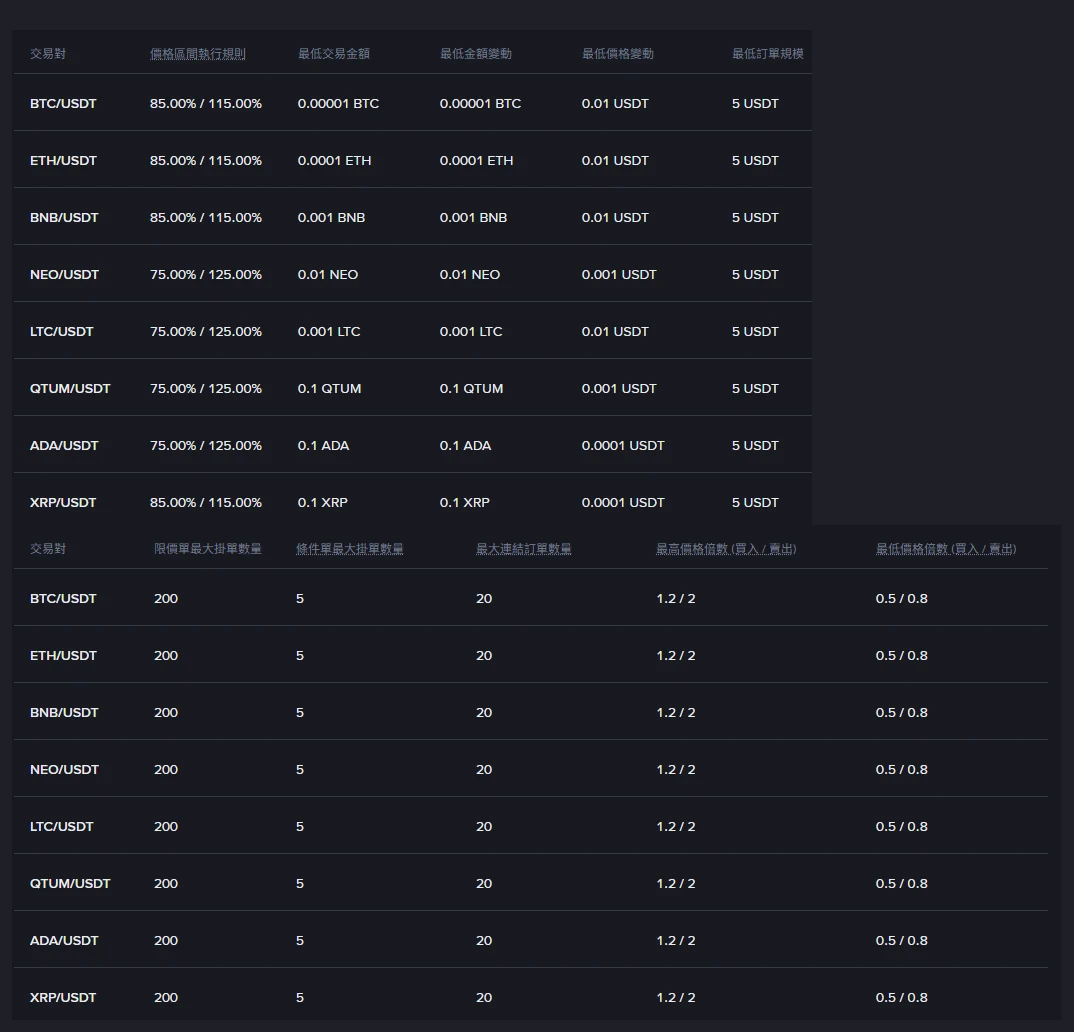Screen dimensions: 1074x1032
Task: Click the 條件單最大掛單數量 column header
Action: coord(349,549)
